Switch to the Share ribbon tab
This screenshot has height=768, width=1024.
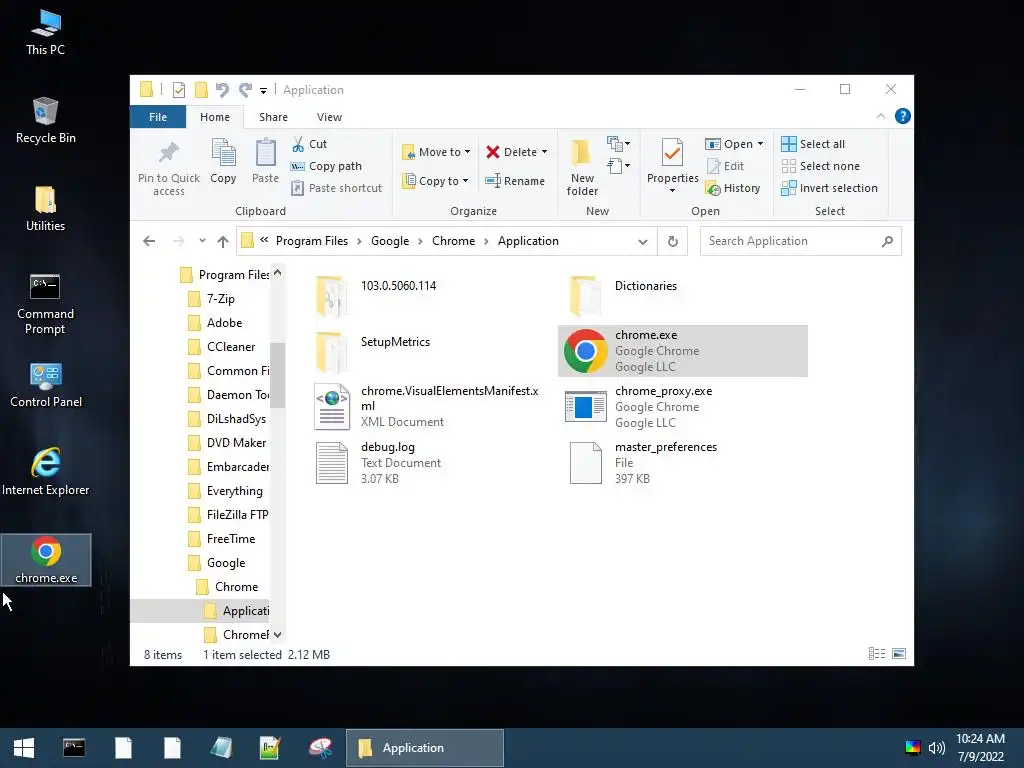coord(273,117)
